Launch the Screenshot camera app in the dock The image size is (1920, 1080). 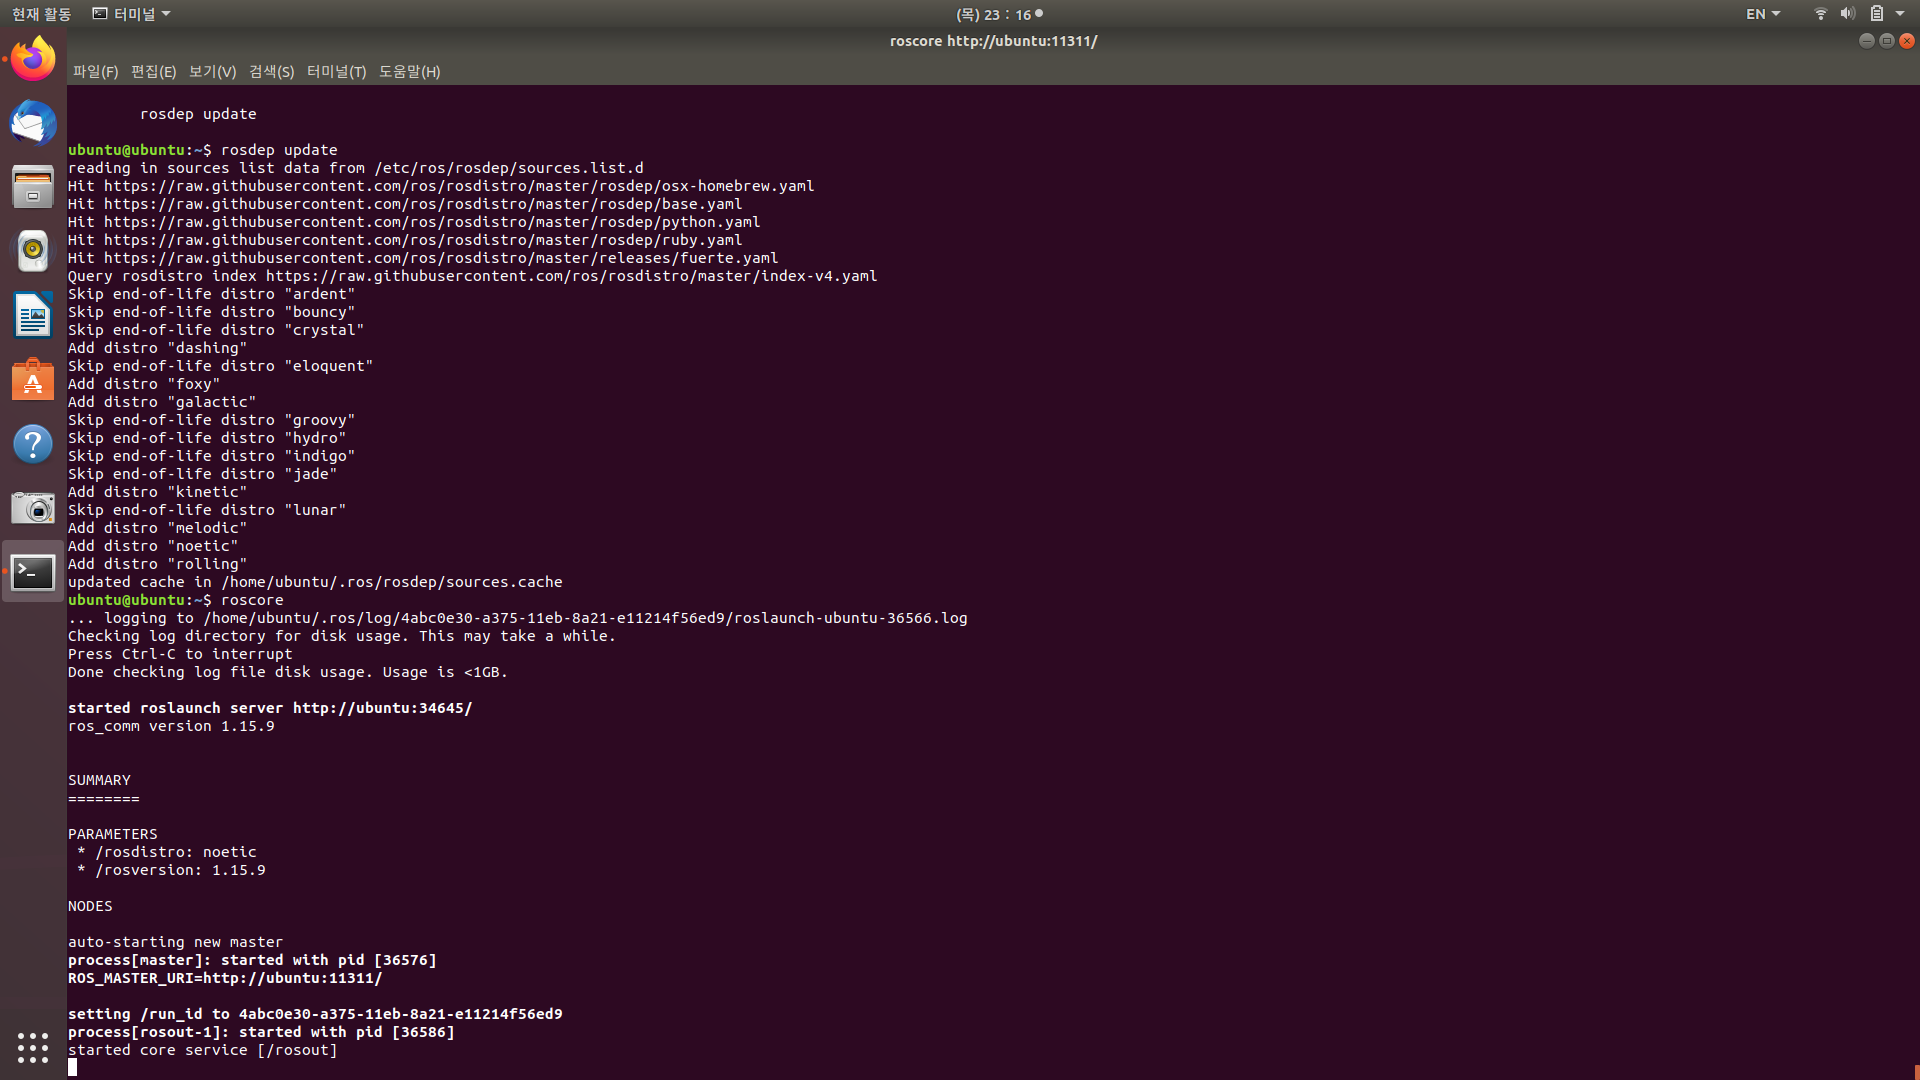(33, 508)
